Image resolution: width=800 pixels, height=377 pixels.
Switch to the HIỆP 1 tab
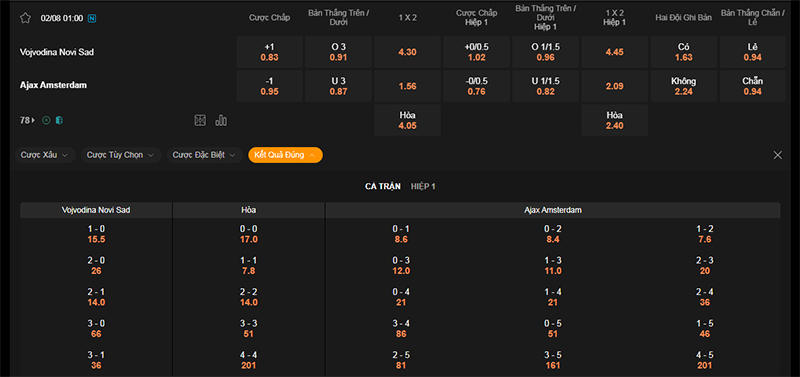[423, 187]
